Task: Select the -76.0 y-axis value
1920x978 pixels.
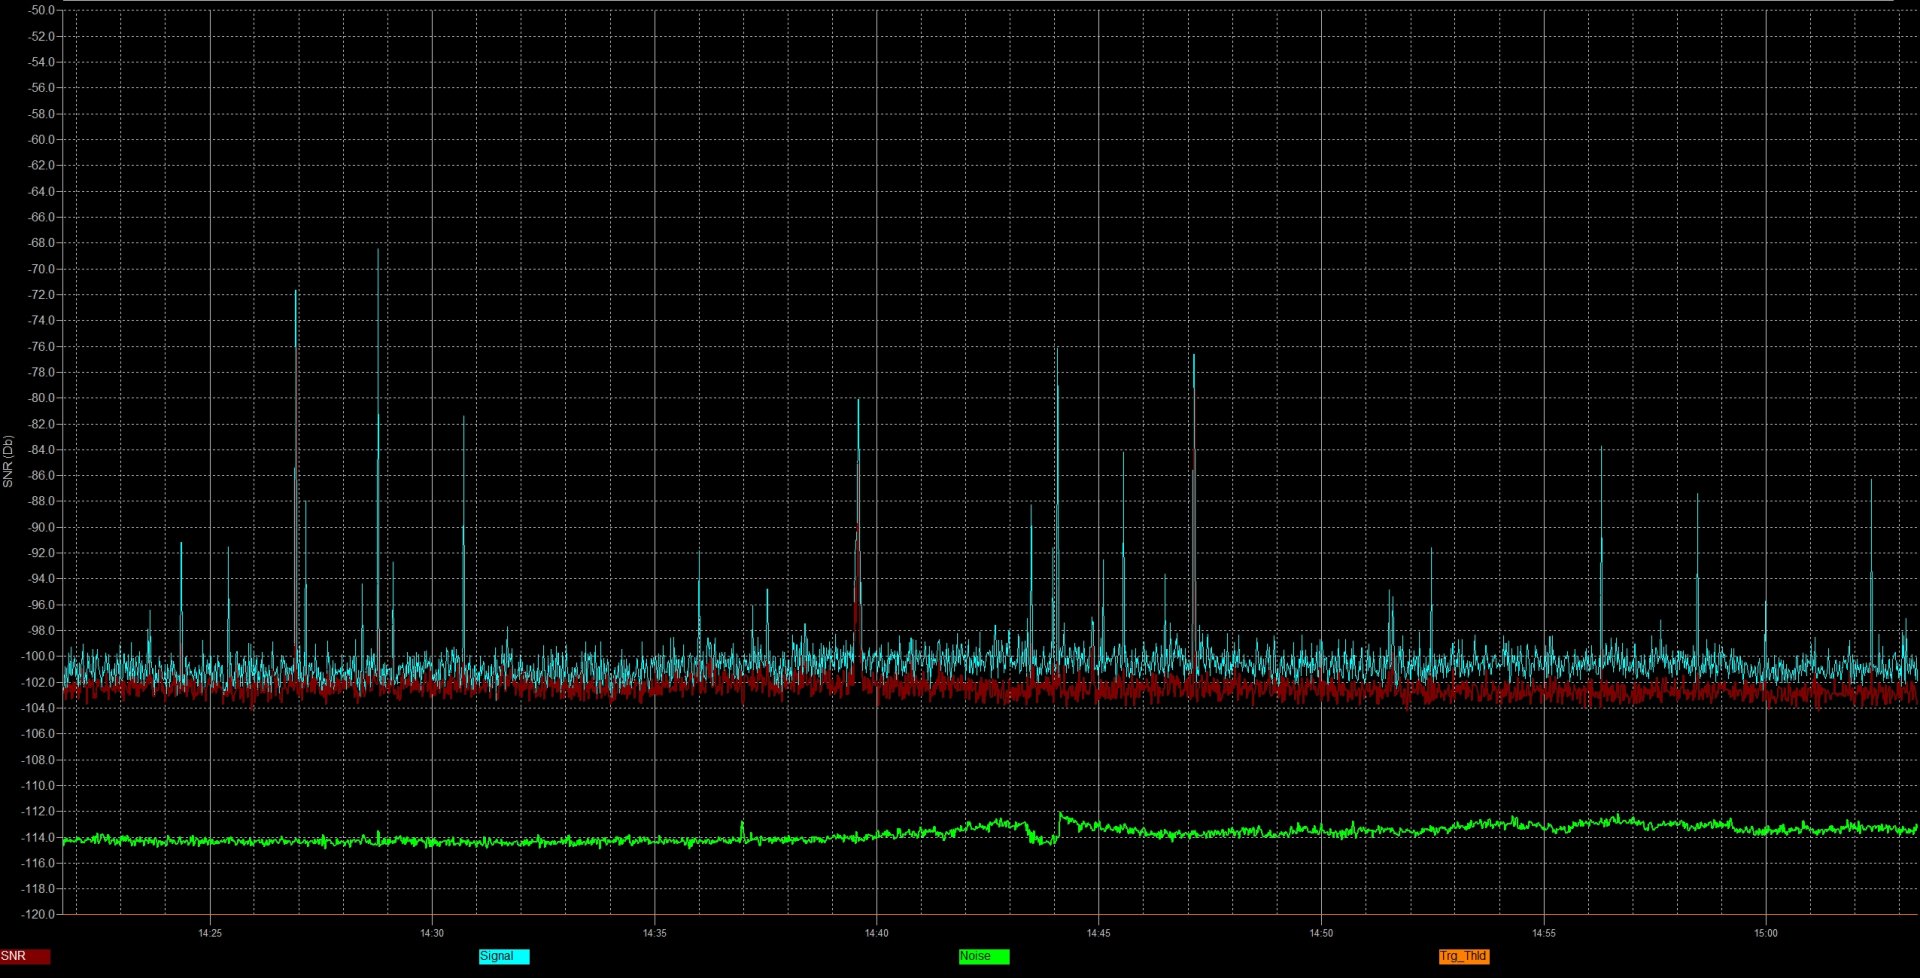Action: pyautogui.click(x=41, y=346)
